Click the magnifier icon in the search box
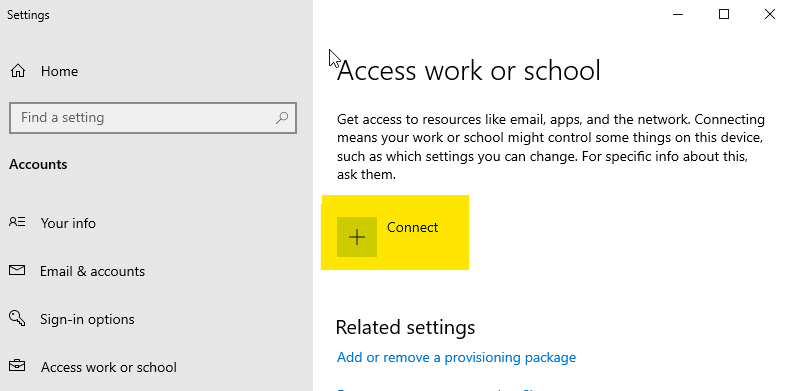 pyautogui.click(x=282, y=118)
